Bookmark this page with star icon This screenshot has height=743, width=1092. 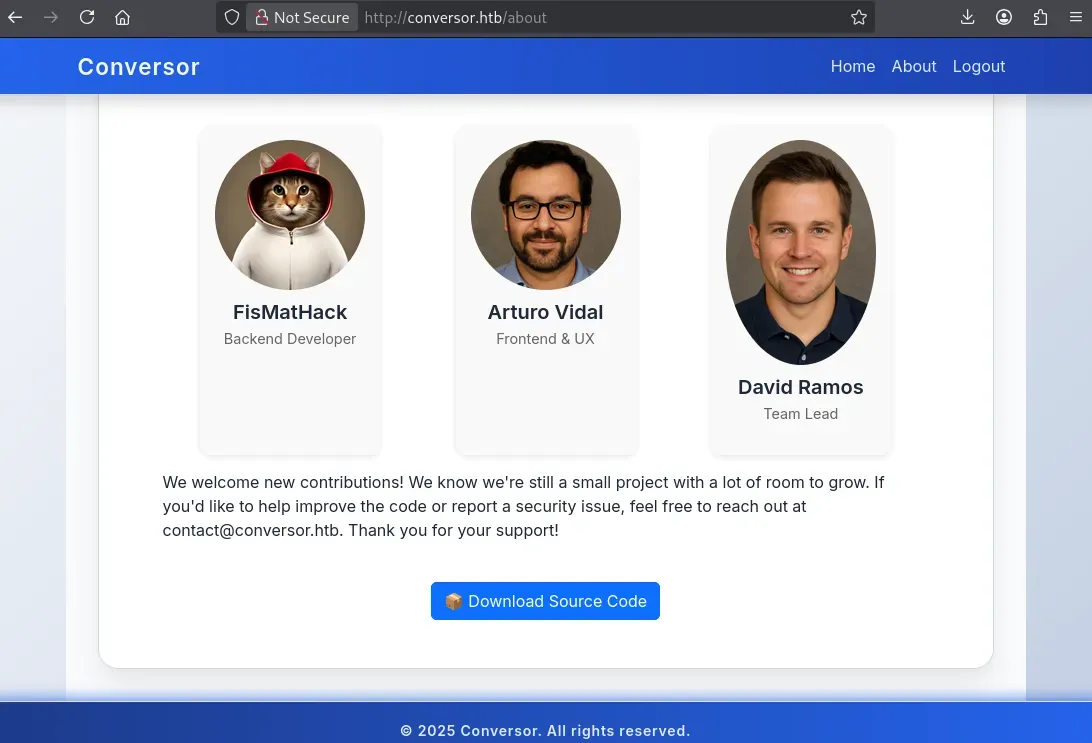(x=858, y=17)
